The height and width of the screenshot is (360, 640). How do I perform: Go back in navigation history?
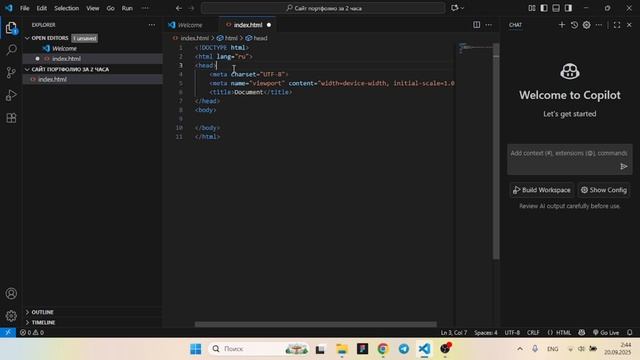[x=179, y=8]
